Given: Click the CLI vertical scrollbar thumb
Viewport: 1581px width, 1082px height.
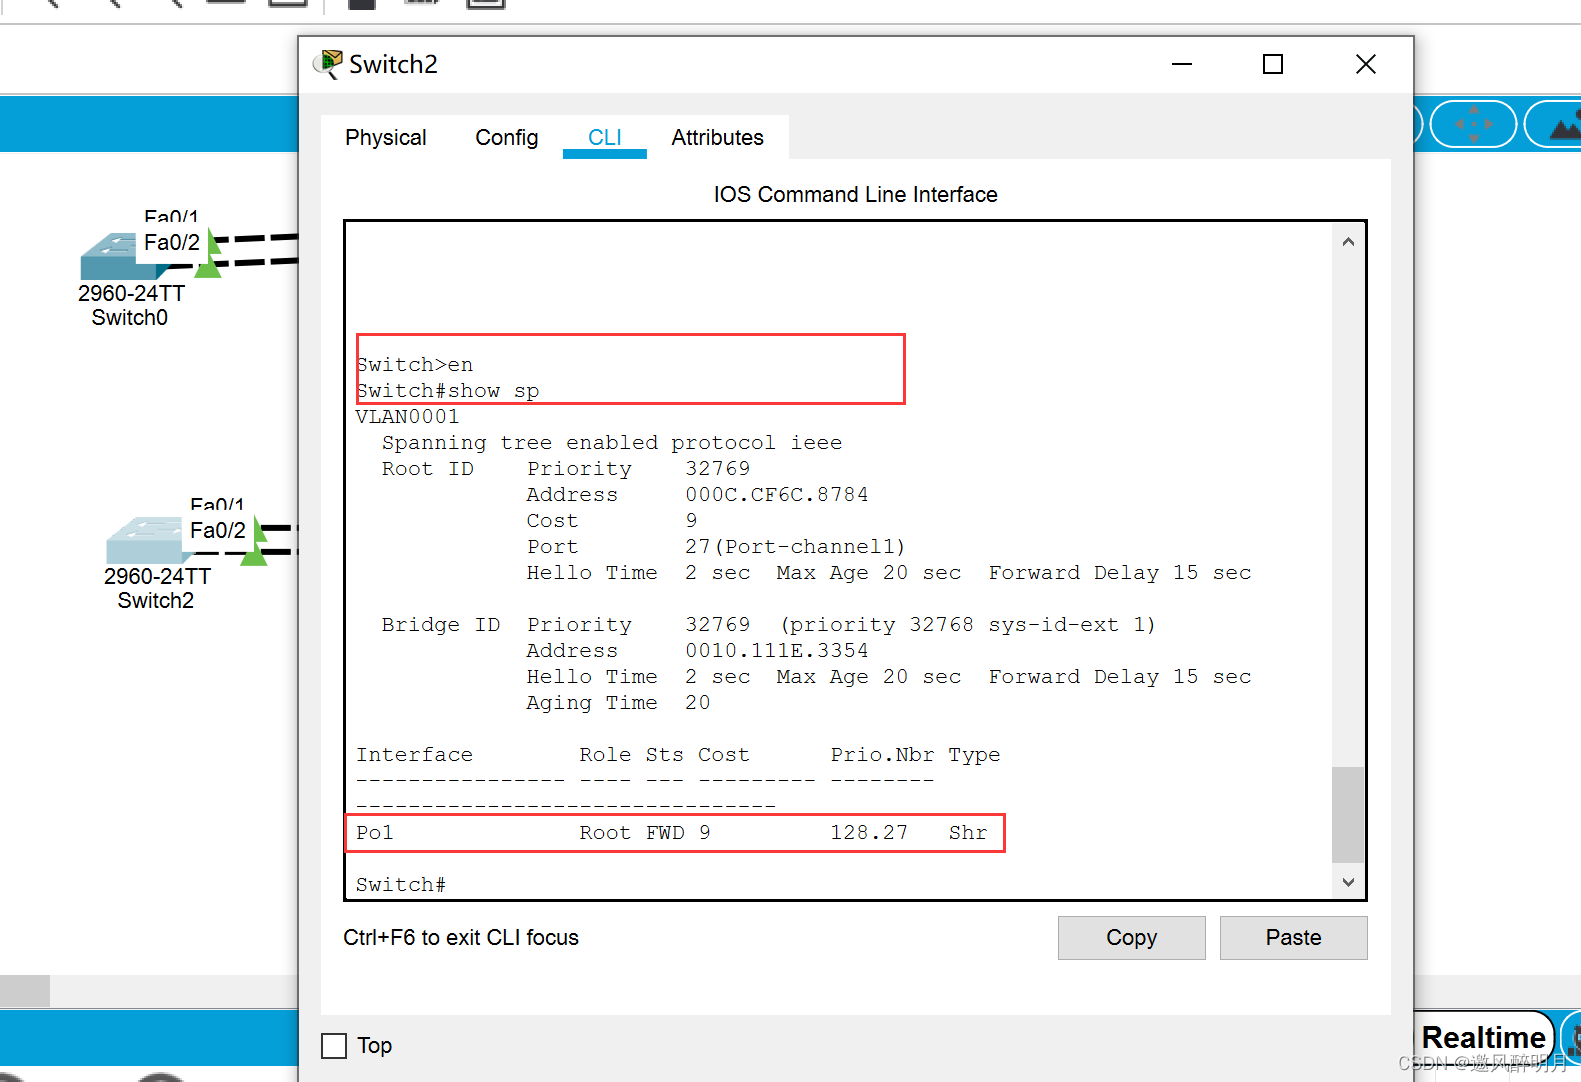Looking at the screenshot, I should [1348, 814].
